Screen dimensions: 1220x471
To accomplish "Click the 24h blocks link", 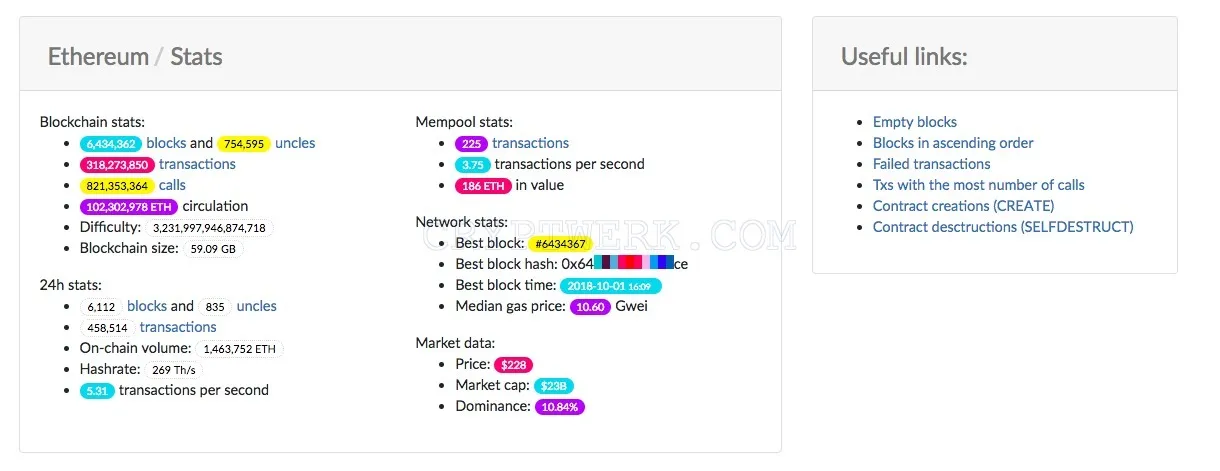I will [147, 306].
